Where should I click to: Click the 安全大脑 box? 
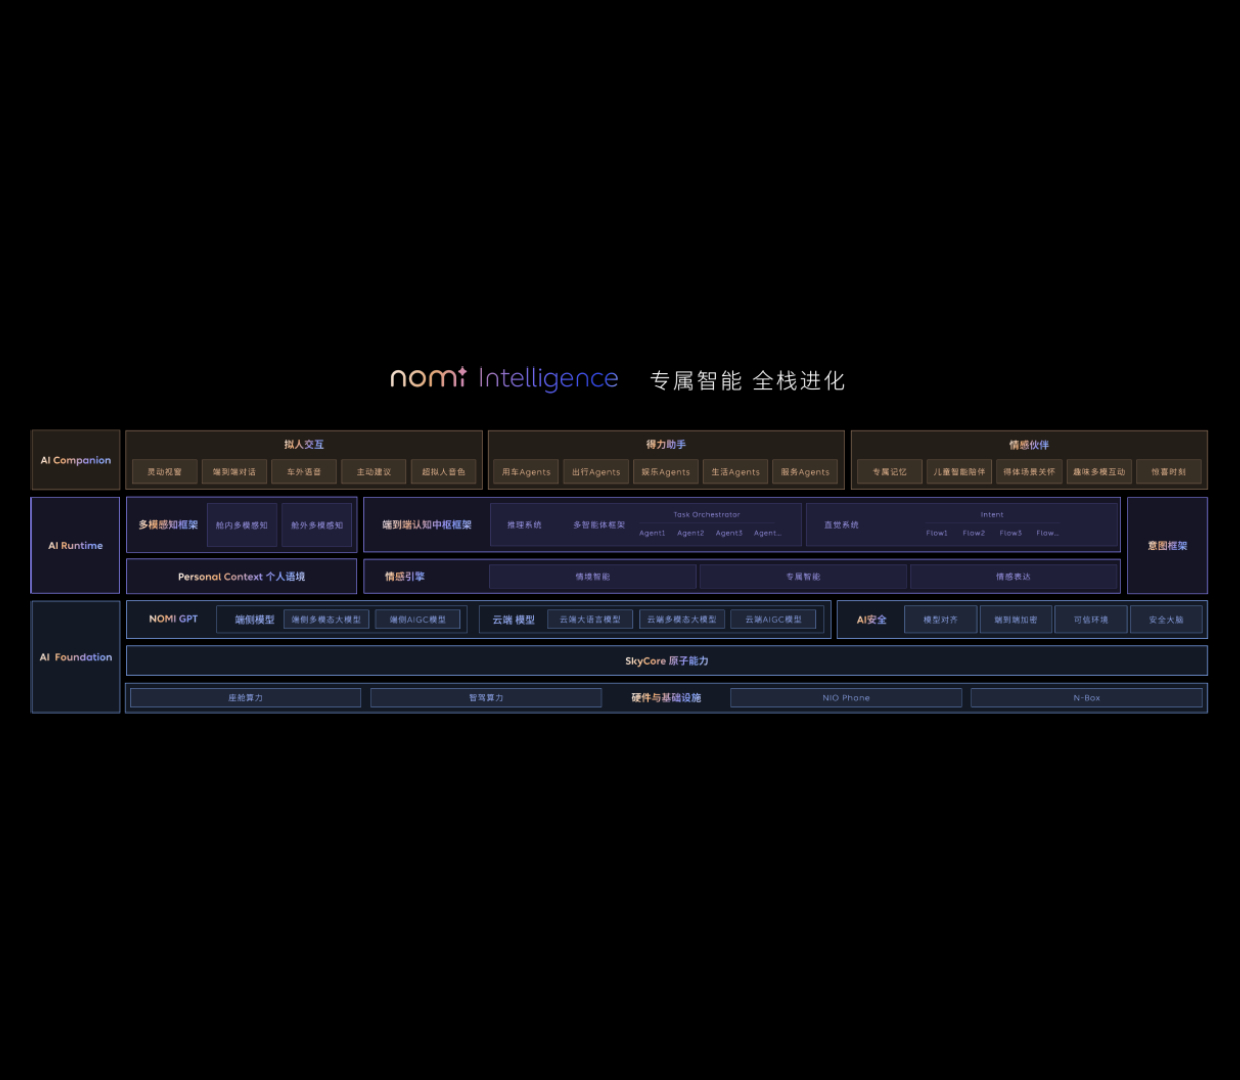click(1166, 620)
